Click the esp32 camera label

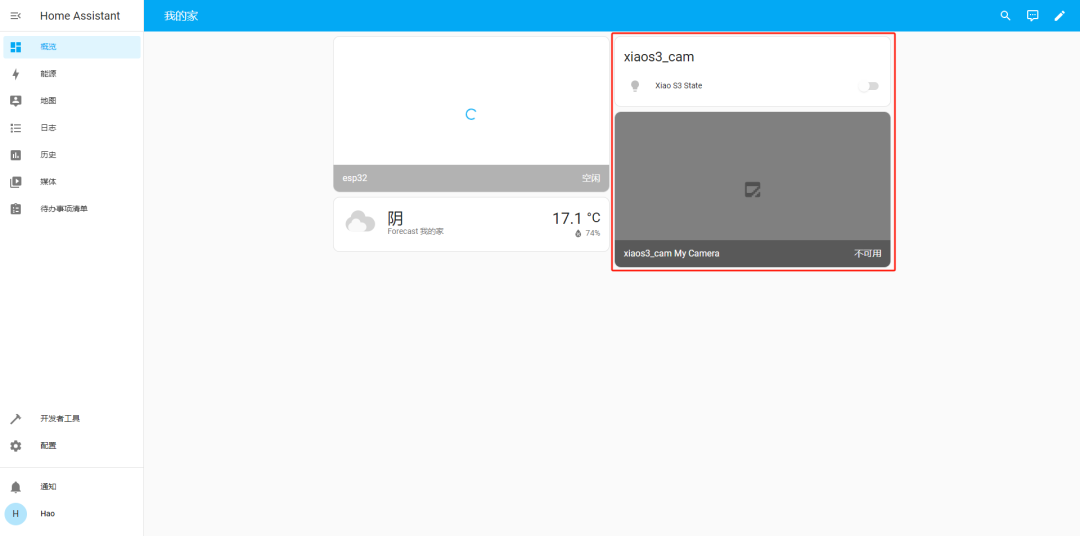(x=355, y=178)
